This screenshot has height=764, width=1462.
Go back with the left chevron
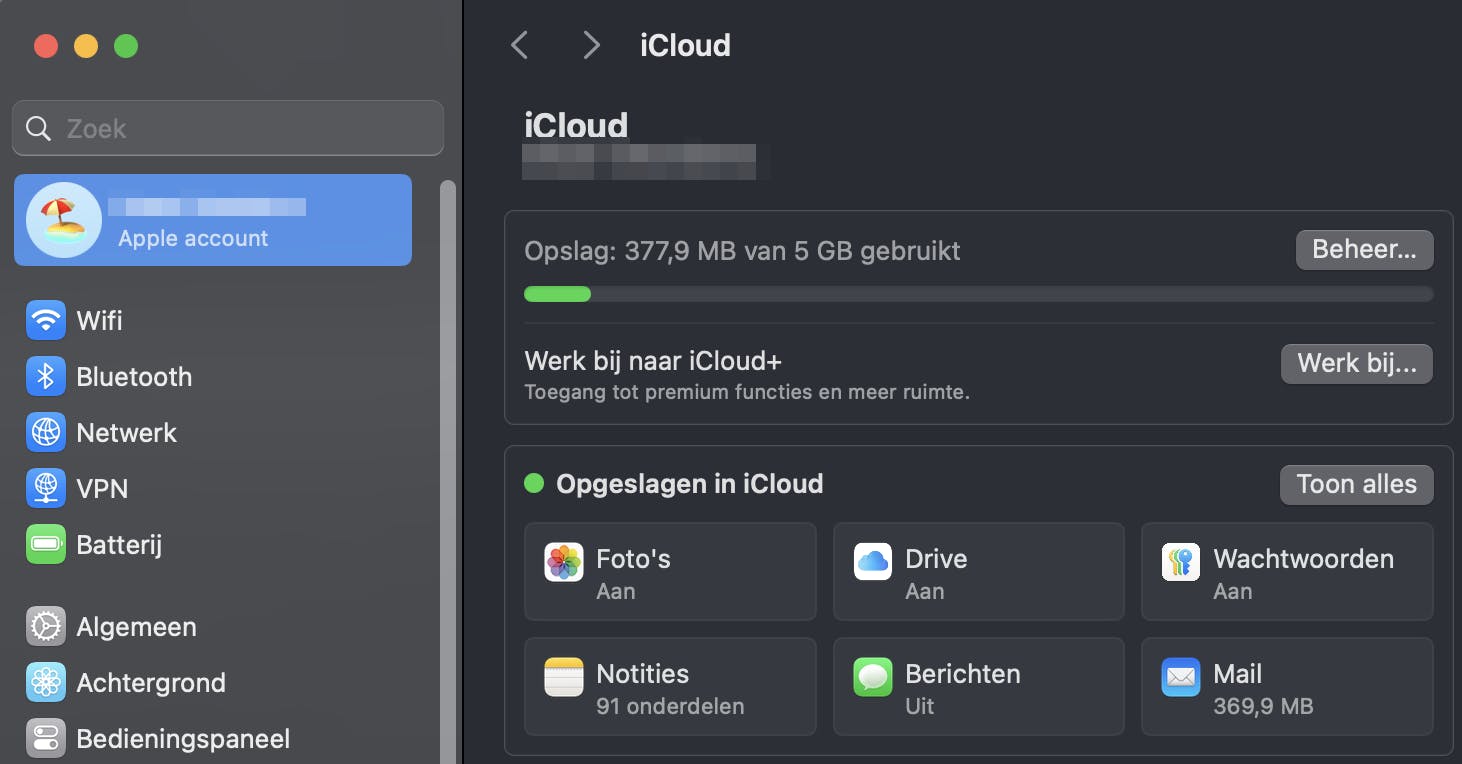click(x=519, y=45)
